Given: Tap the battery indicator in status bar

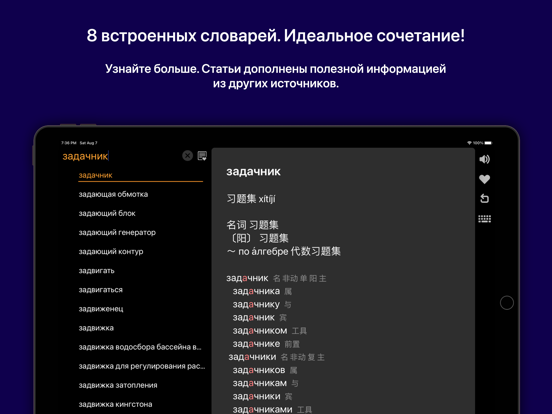Looking at the screenshot, I should pos(488,143).
